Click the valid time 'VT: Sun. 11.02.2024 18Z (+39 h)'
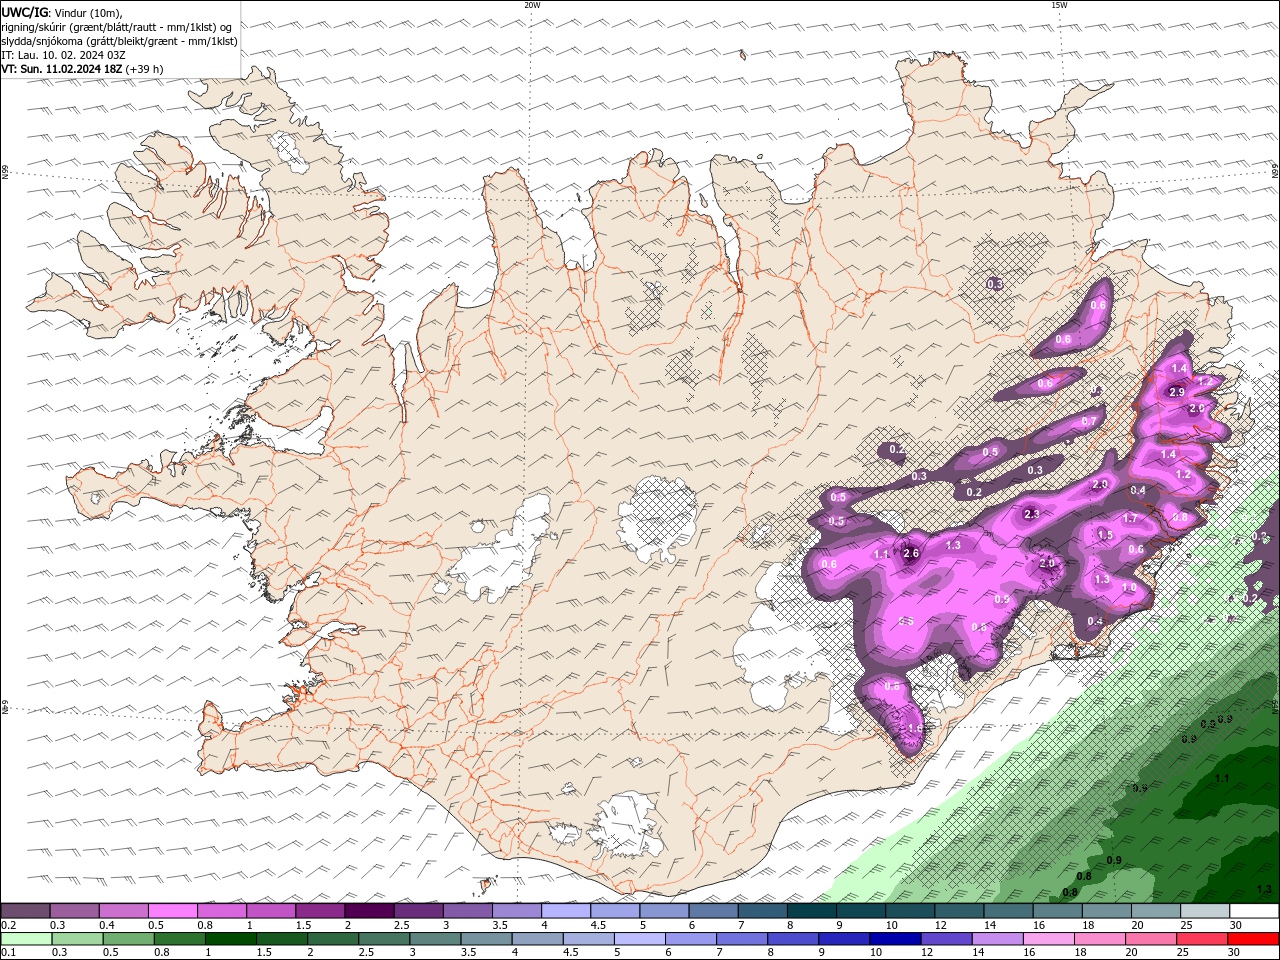The width and height of the screenshot is (1280, 960). point(82,69)
